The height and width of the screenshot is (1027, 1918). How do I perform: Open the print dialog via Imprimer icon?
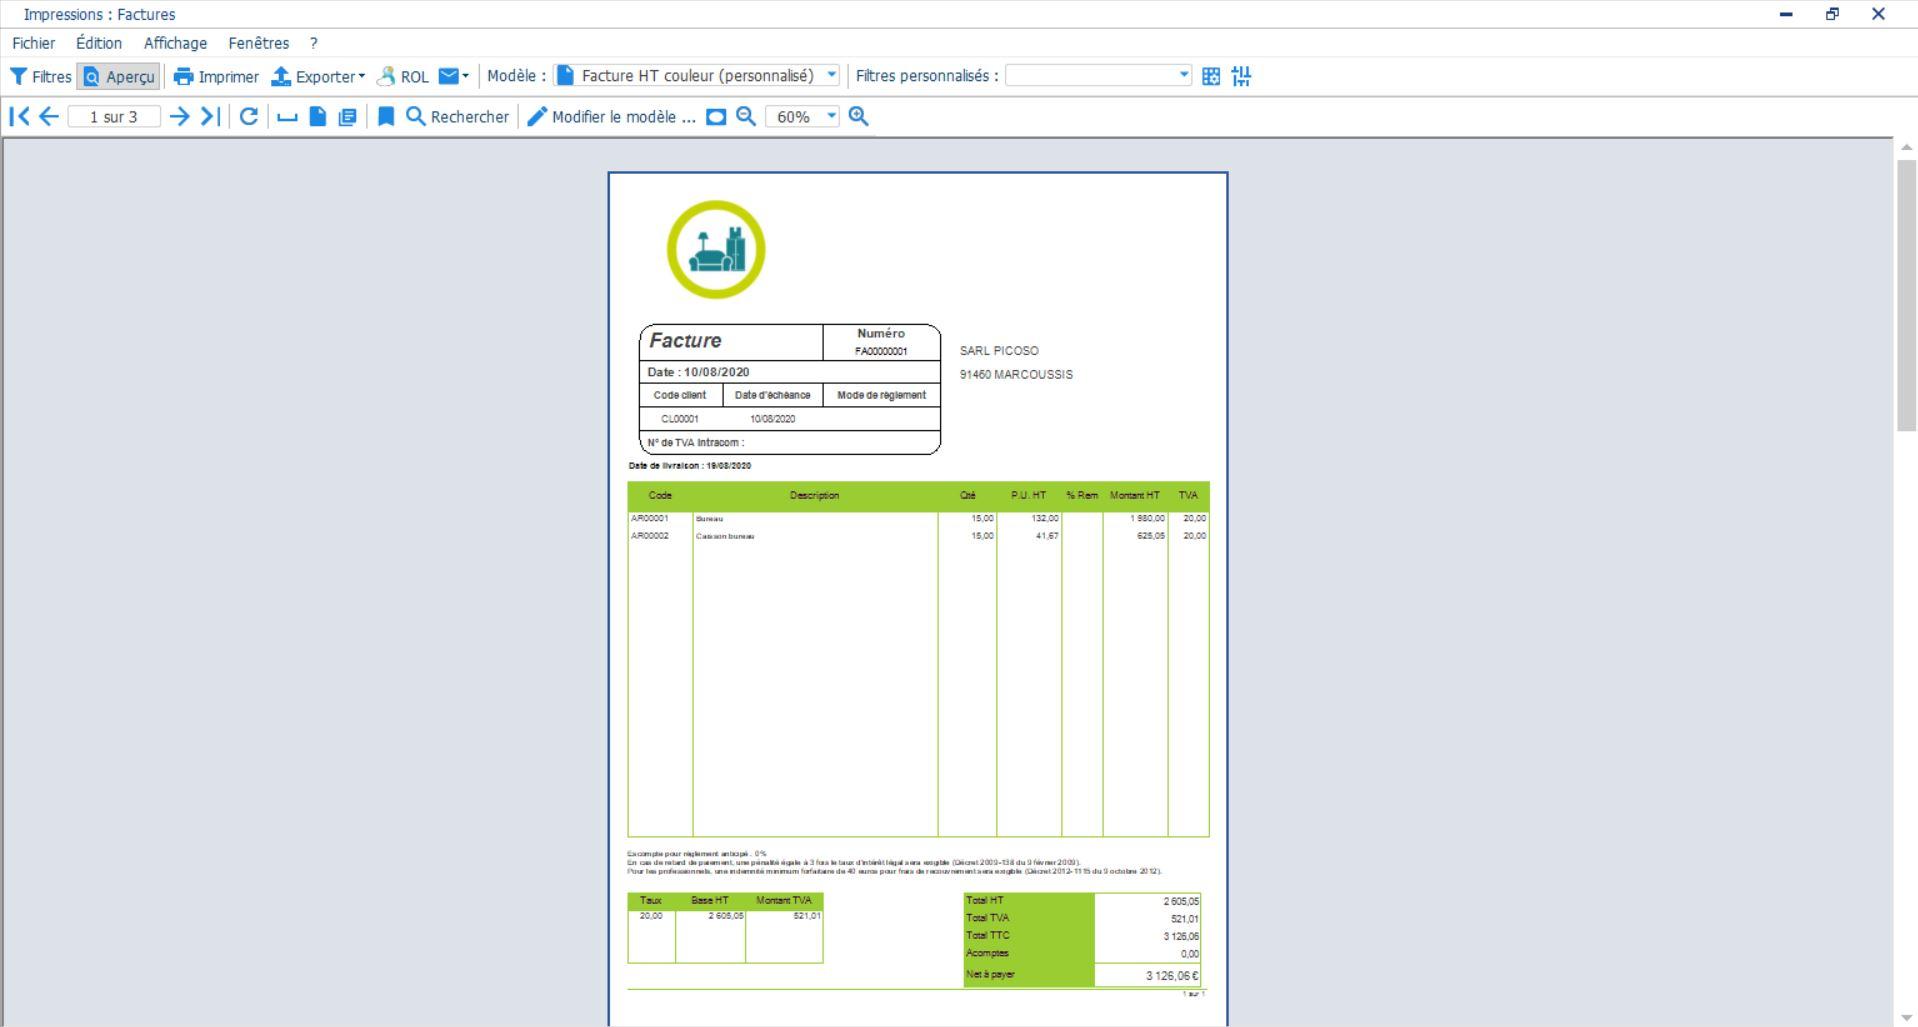point(217,76)
